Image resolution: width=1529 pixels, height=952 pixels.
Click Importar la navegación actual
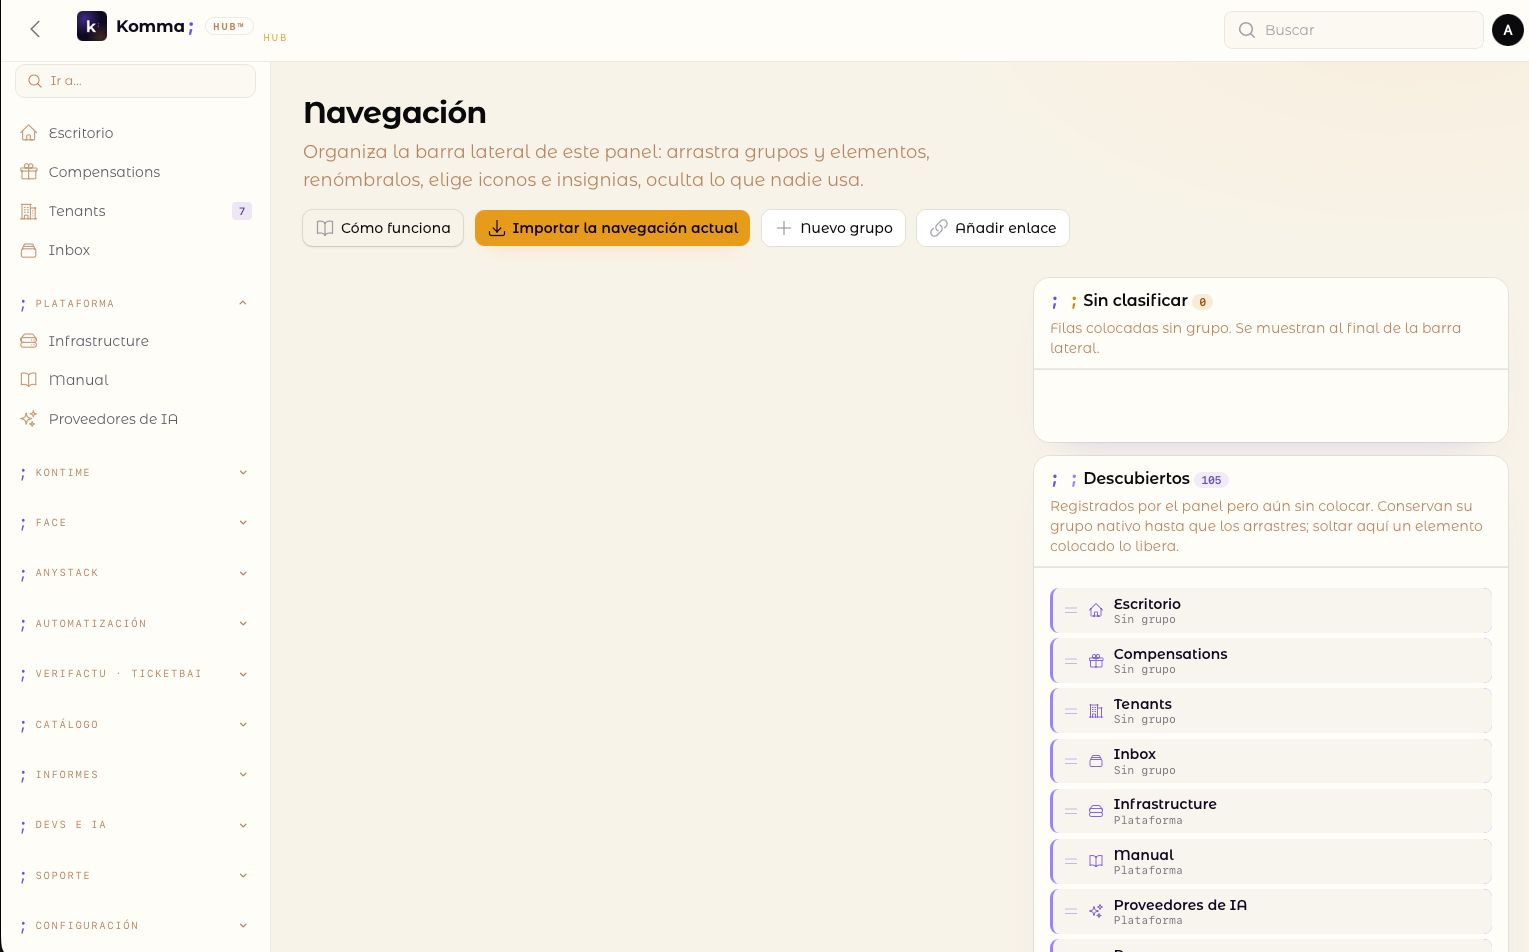coord(612,228)
